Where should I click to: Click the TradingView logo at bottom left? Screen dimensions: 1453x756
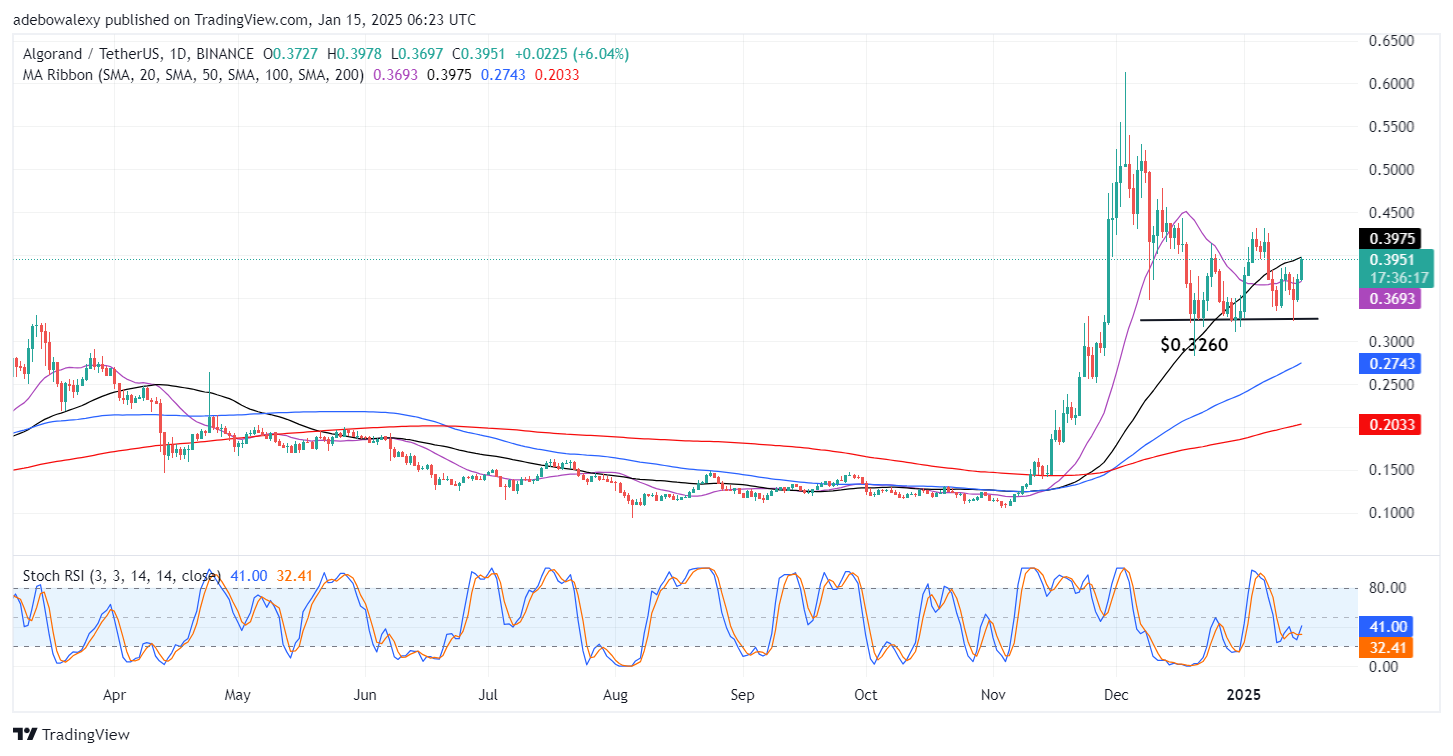click(x=71, y=735)
